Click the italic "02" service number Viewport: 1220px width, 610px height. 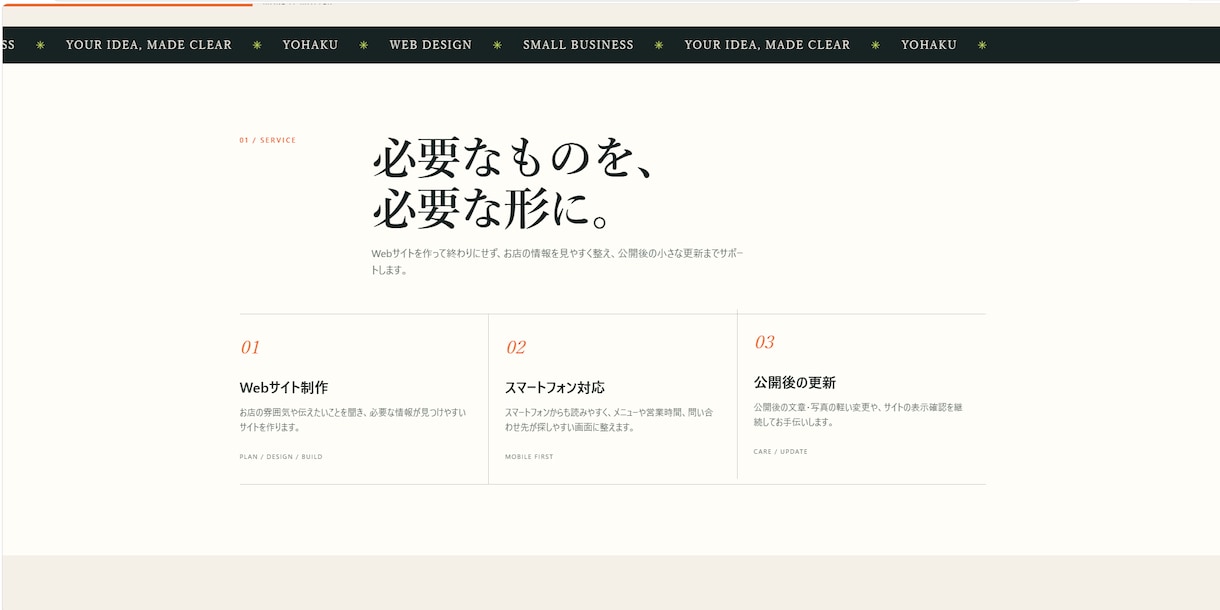(515, 347)
